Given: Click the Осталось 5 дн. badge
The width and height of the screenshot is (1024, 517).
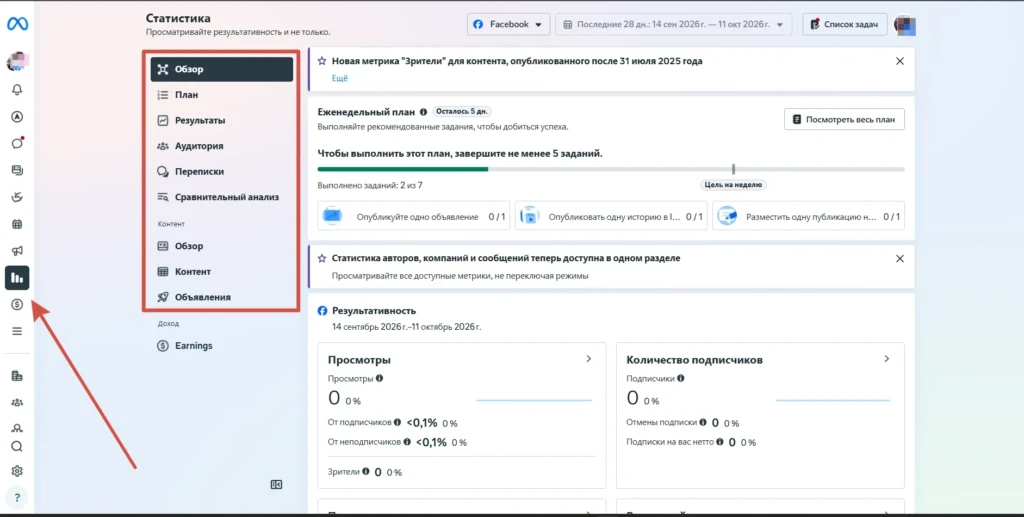Looking at the screenshot, I should pos(461,111).
